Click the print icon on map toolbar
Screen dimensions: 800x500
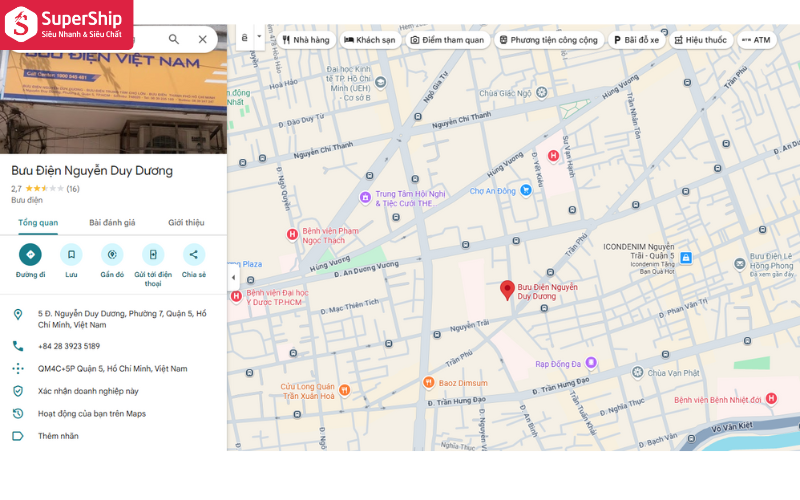[244, 38]
